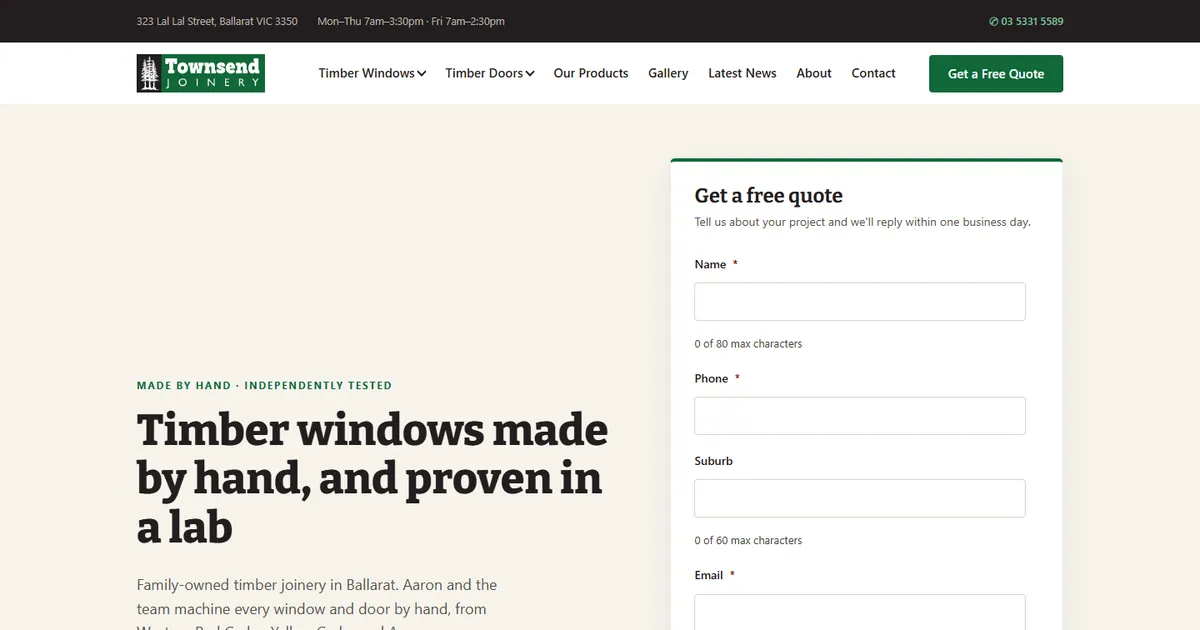Open the Townsend Joinery logo home link
The width and height of the screenshot is (1200, 630).
[200, 73]
